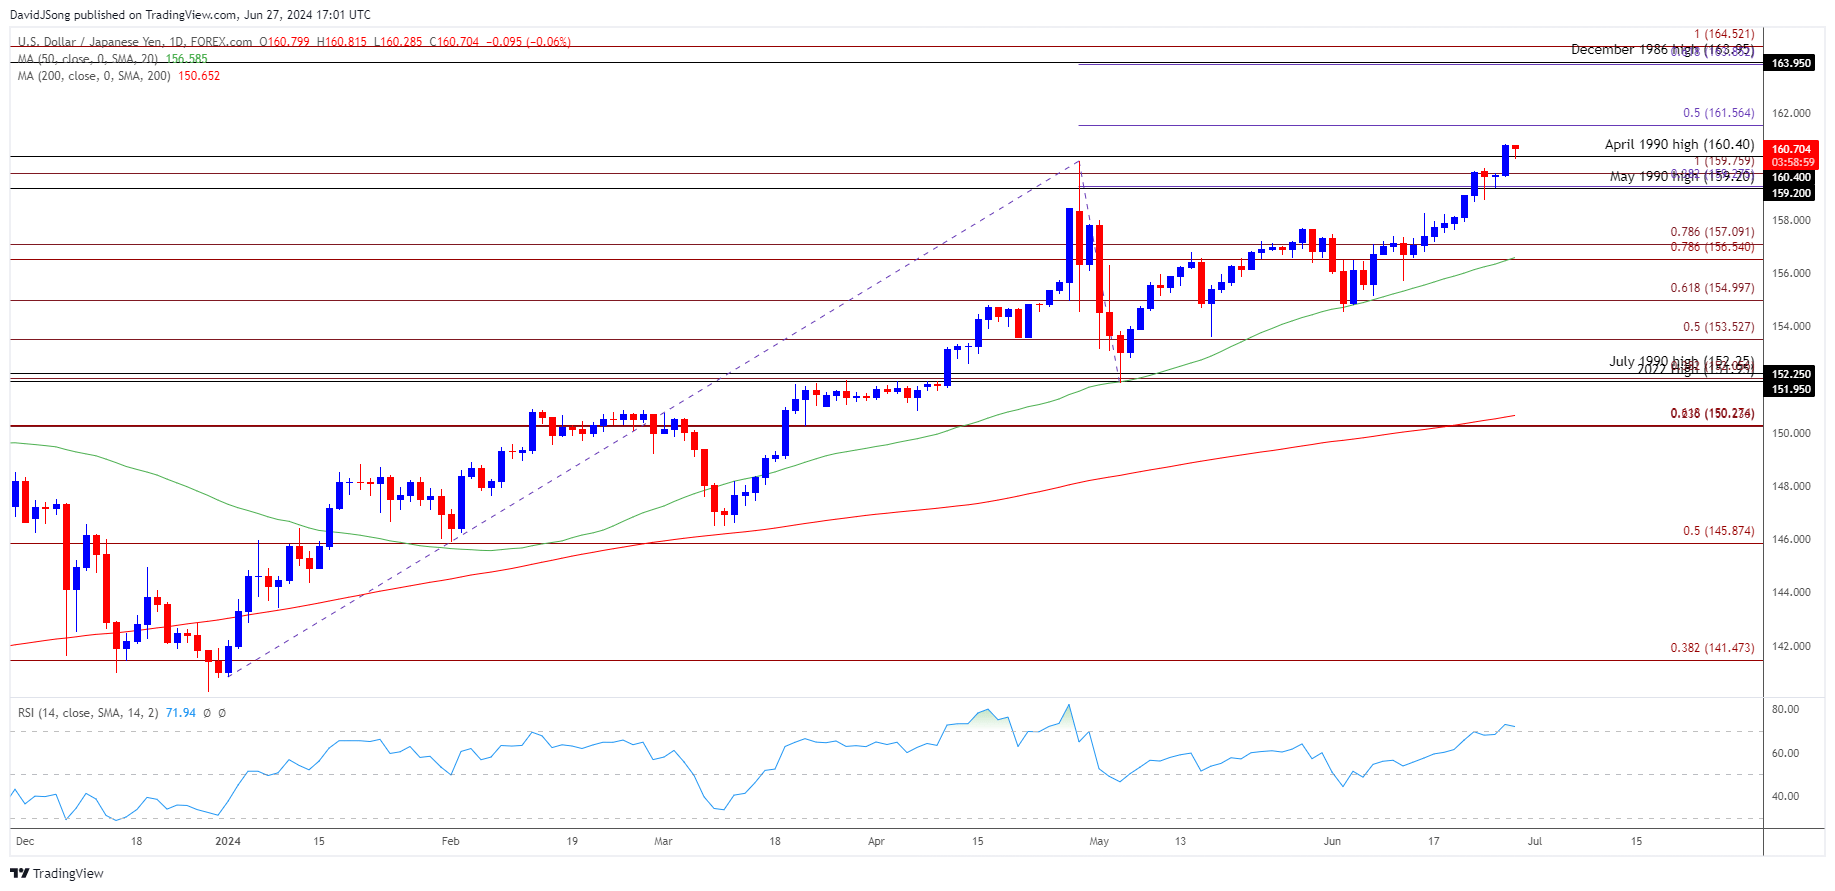Image resolution: width=1835 pixels, height=891 pixels.
Task: Click the 156.000 price scale tick
Action: (x=1791, y=273)
